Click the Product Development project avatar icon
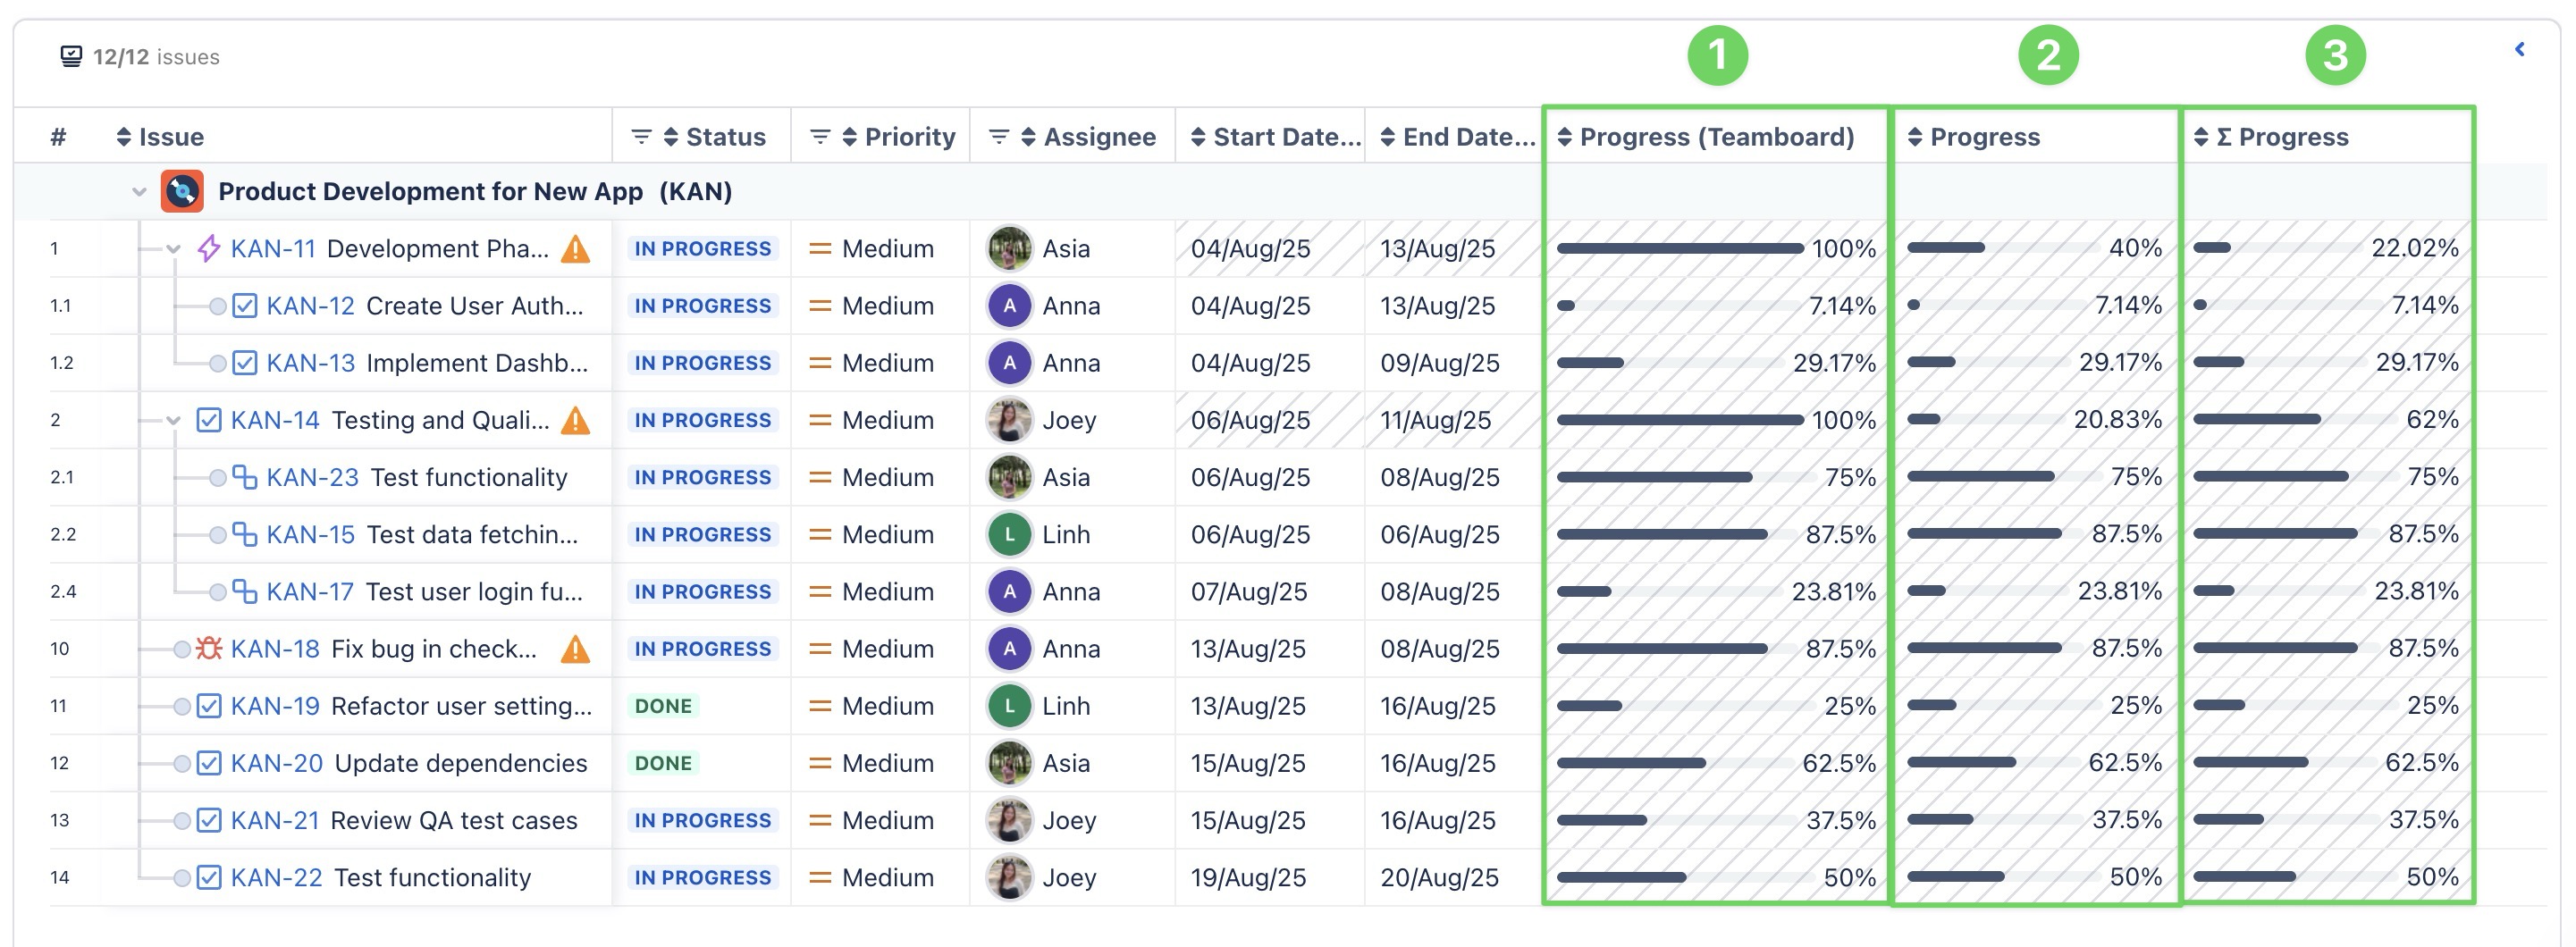The height and width of the screenshot is (947, 2576). 182,192
